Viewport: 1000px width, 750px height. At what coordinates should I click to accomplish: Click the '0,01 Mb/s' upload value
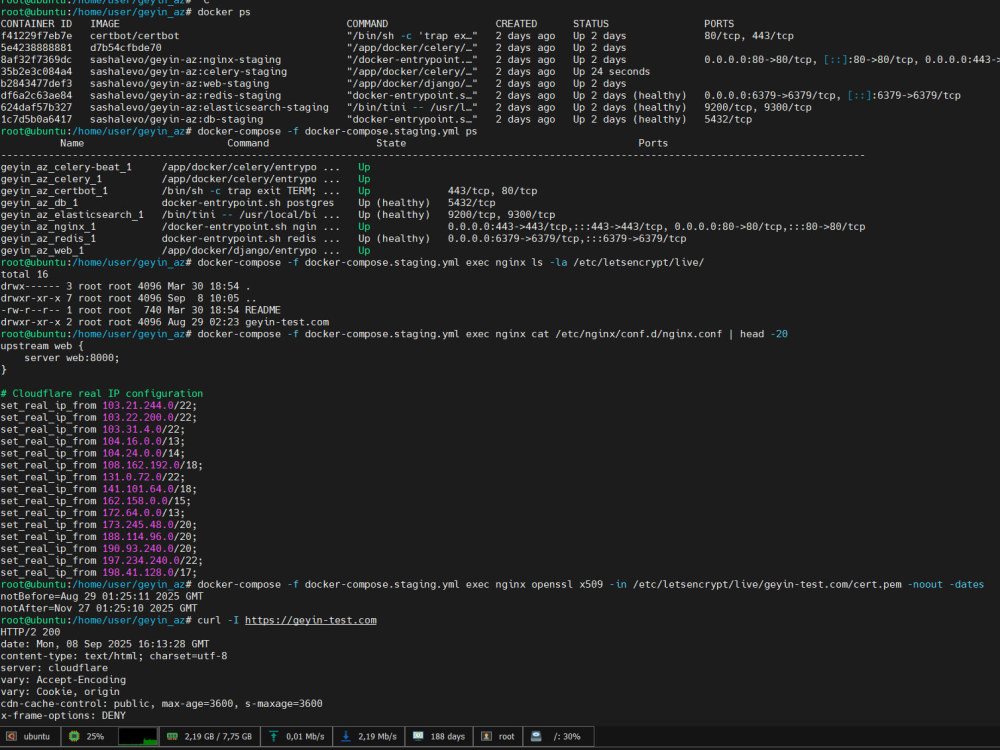tap(305, 737)
